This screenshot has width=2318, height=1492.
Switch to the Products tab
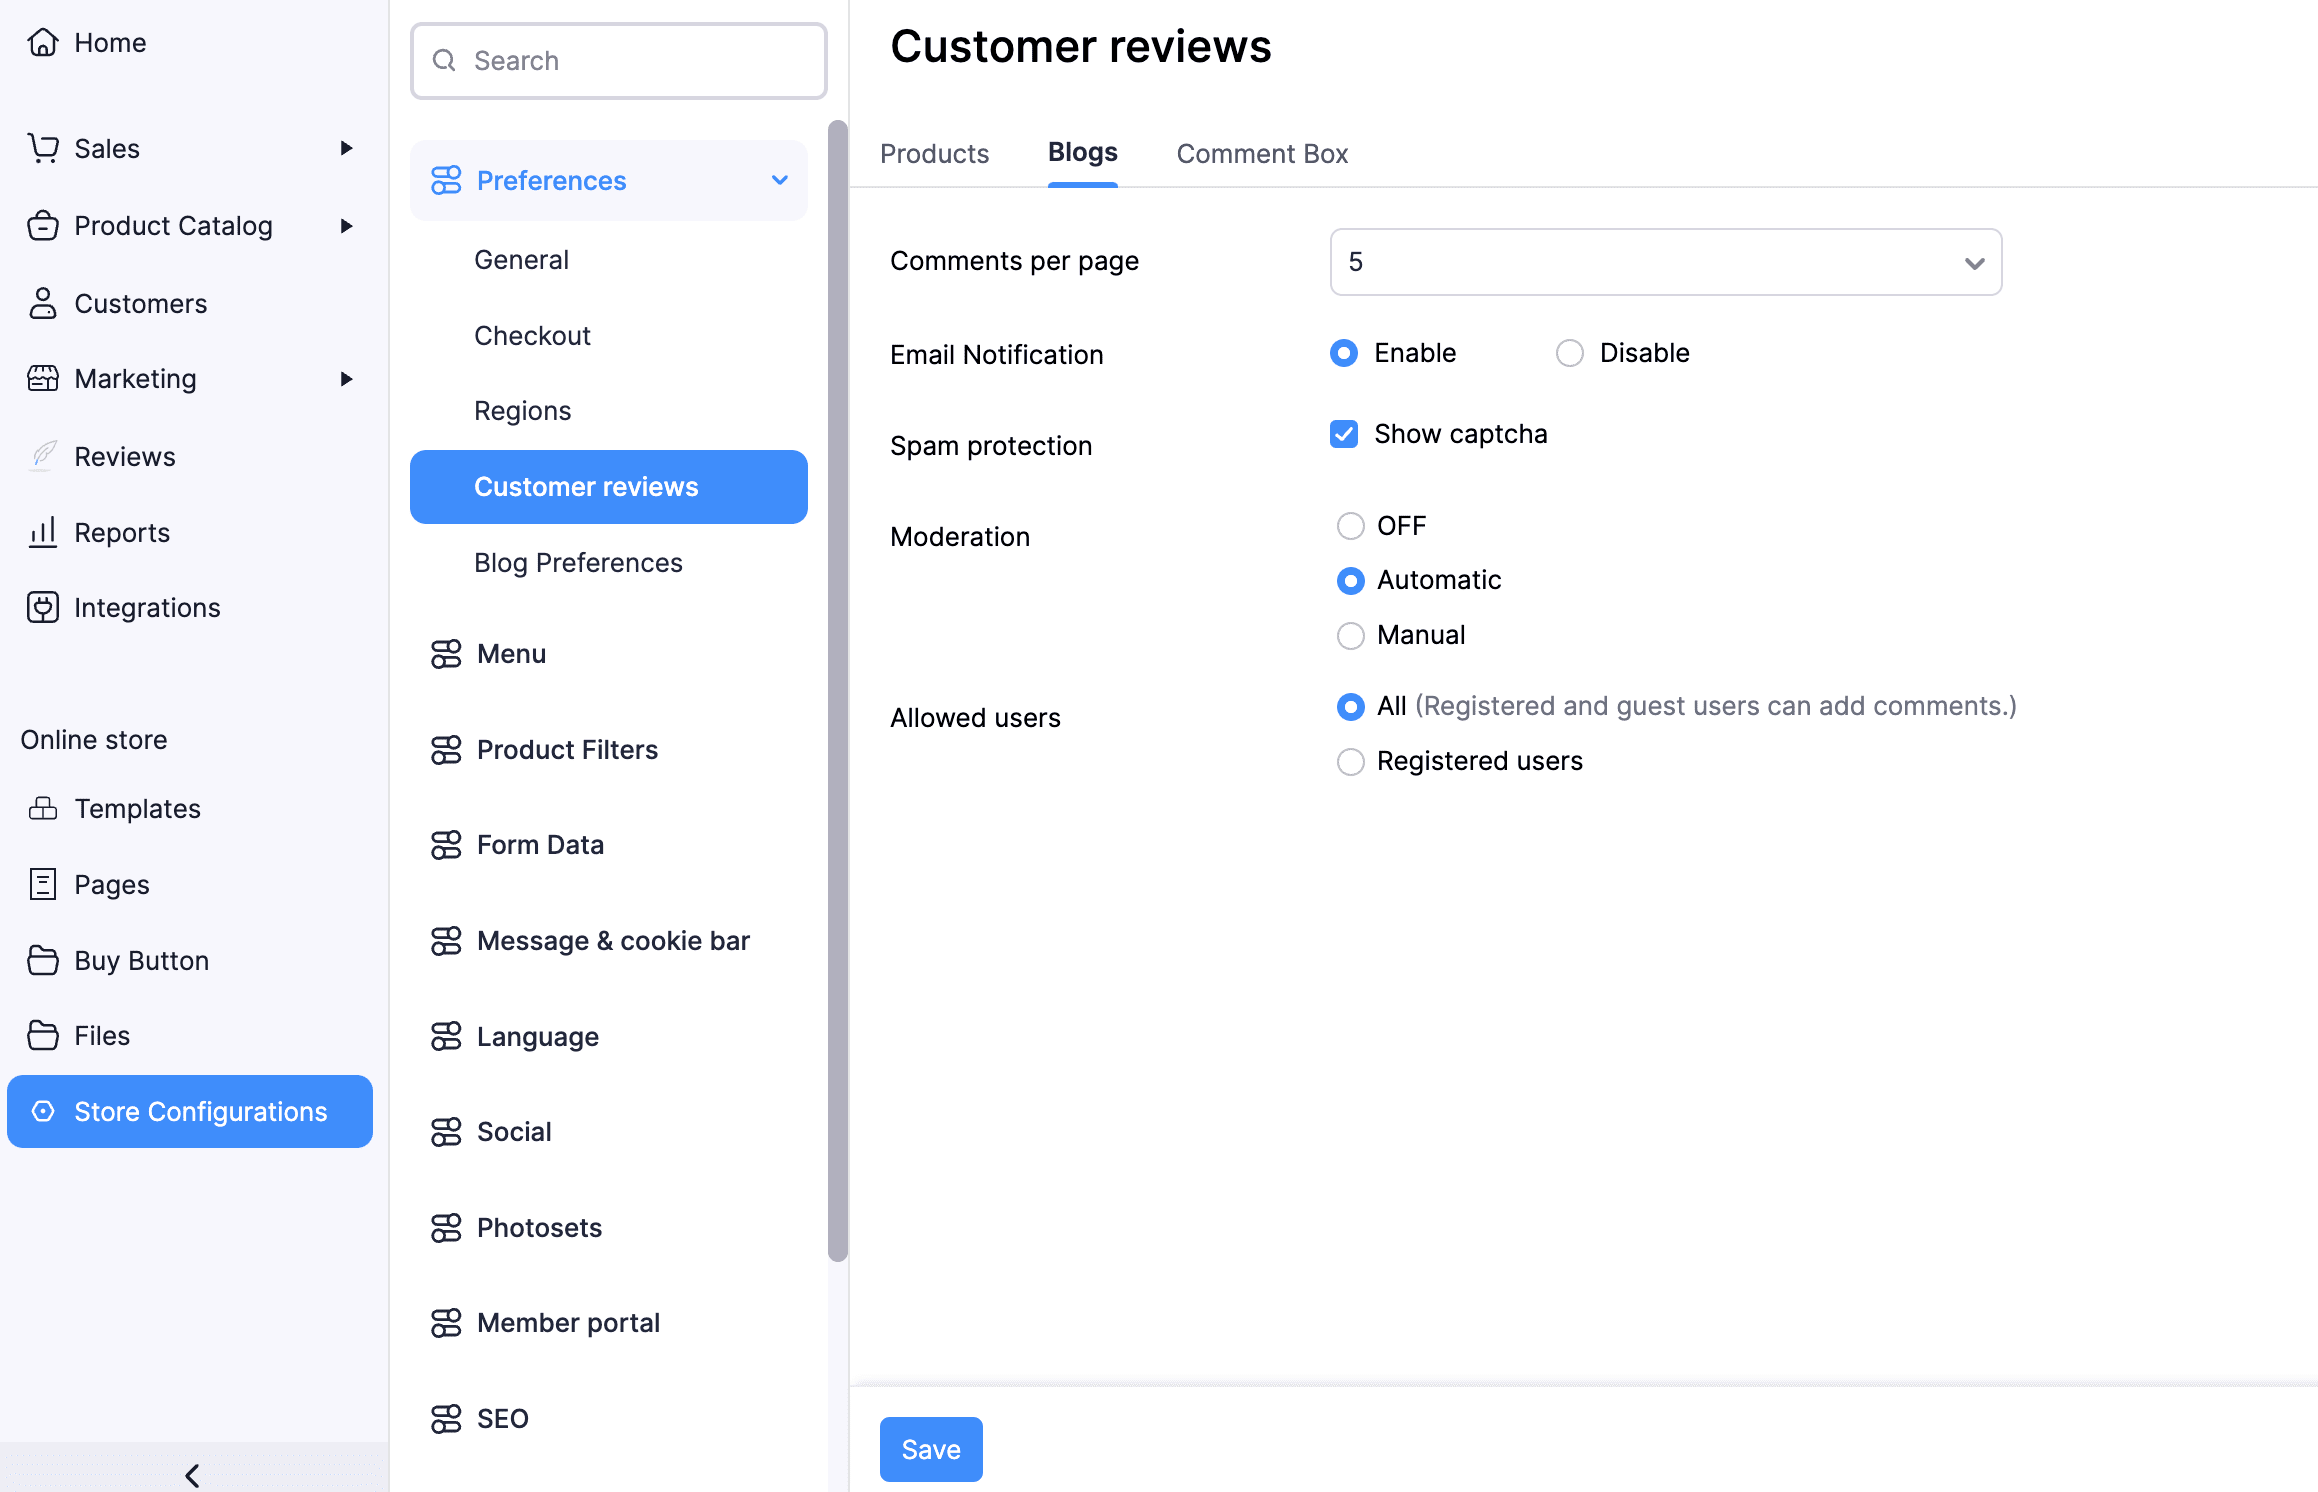pos(934,154)
